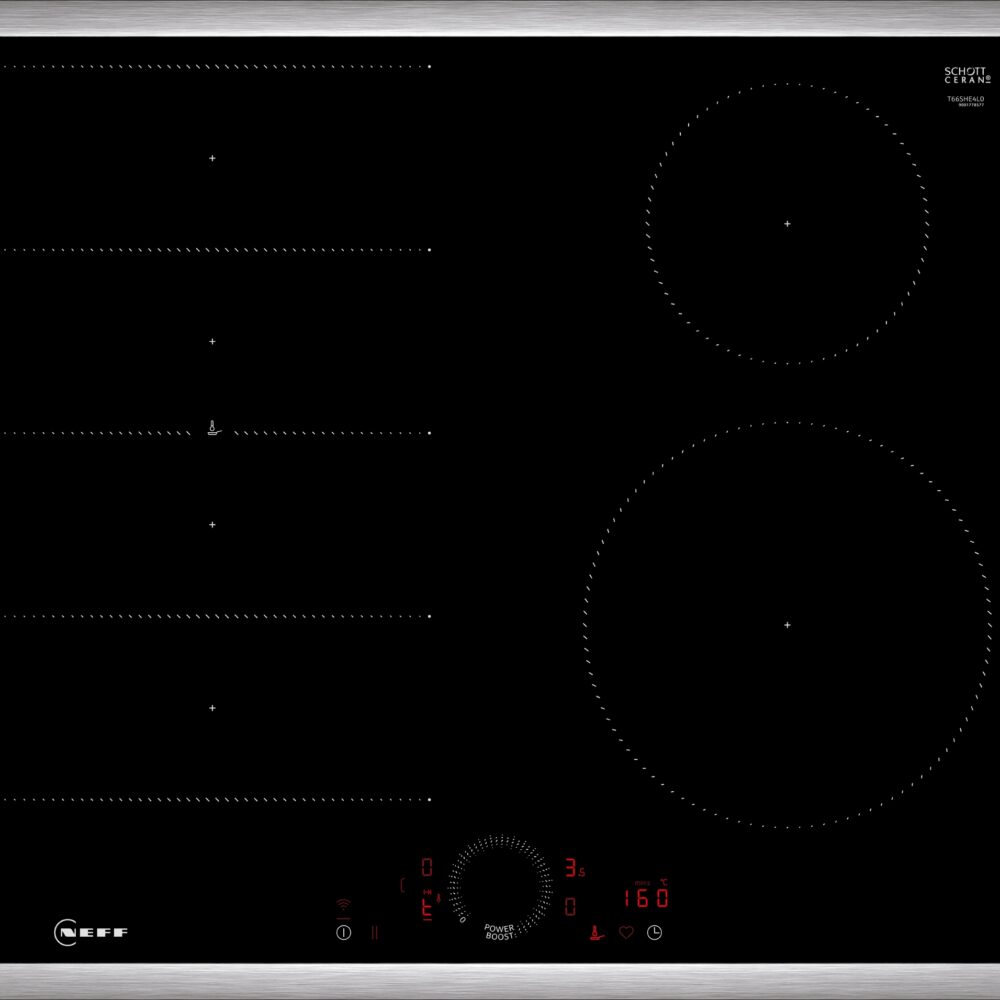Select the red "E" display beside the dial

click(x=427, y=906)
